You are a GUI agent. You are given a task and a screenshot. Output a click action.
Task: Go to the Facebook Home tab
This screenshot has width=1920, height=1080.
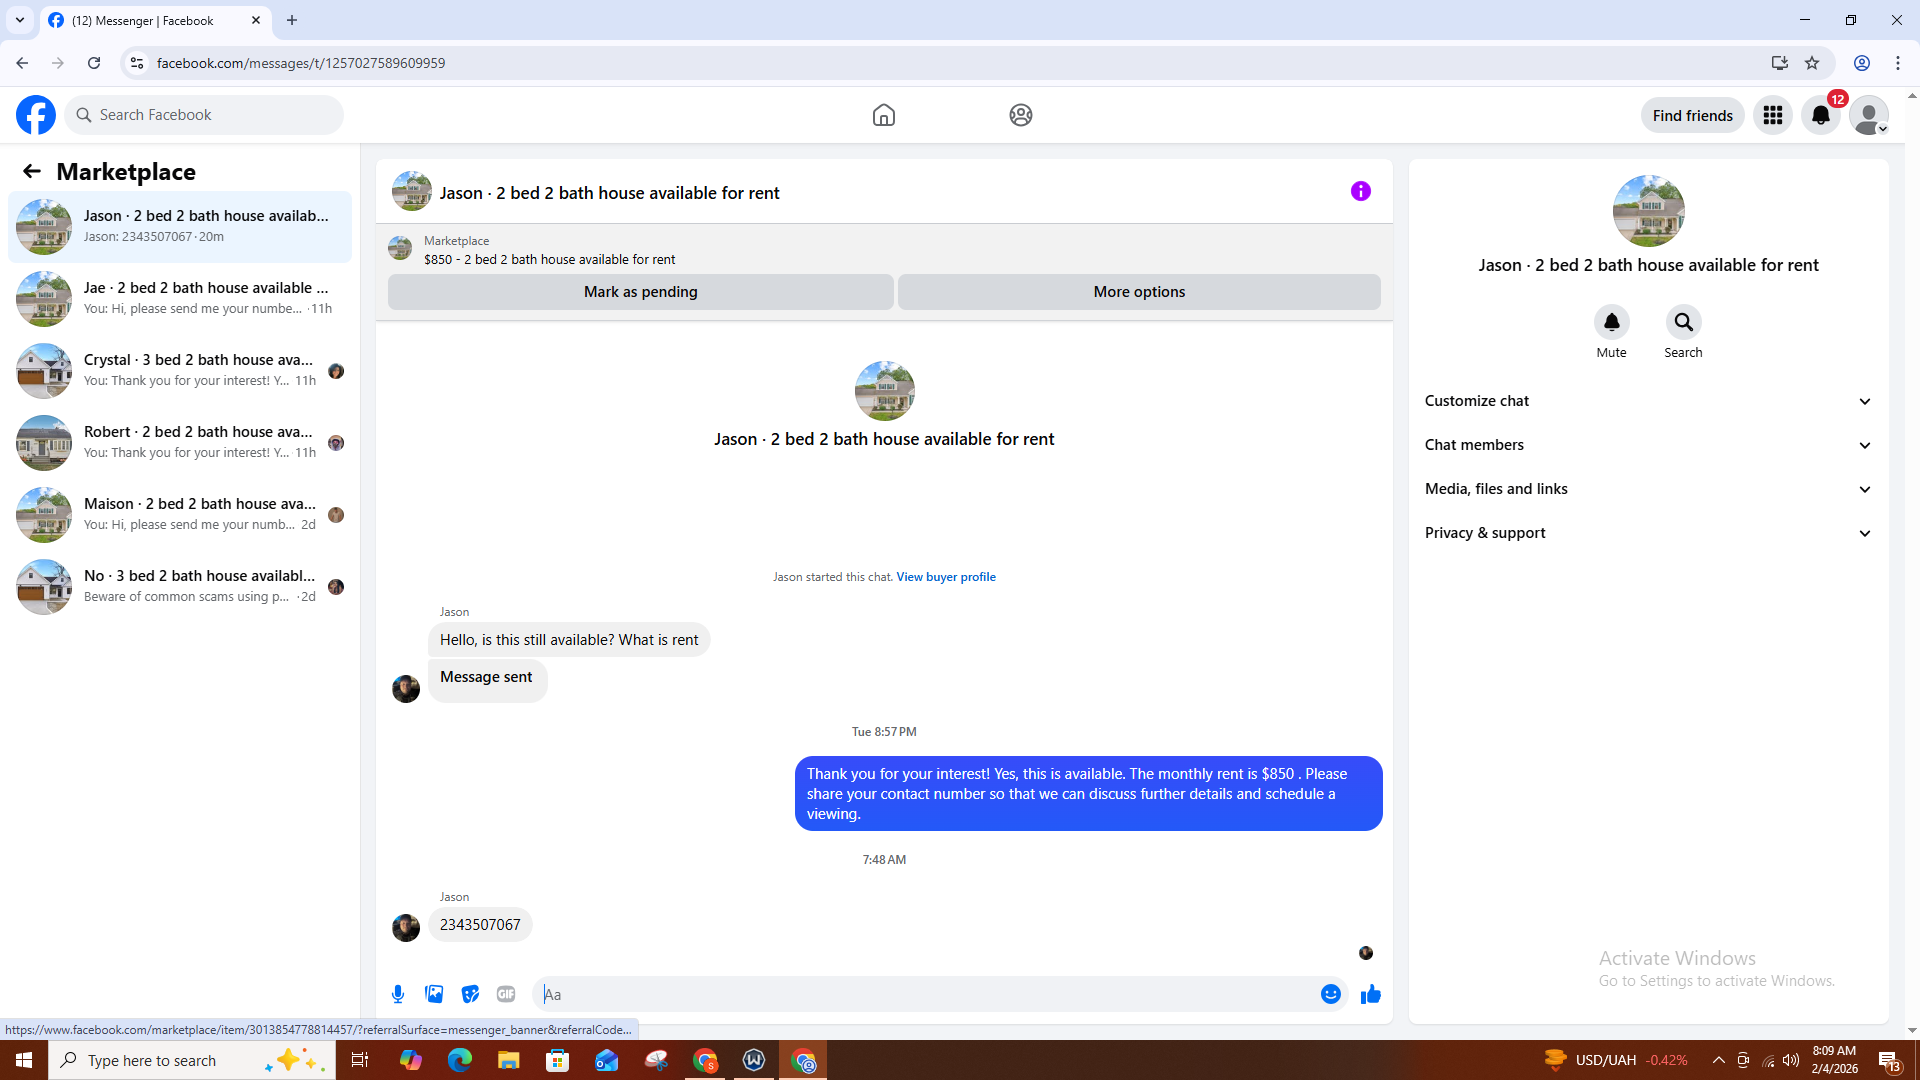[x=883, y=115]
